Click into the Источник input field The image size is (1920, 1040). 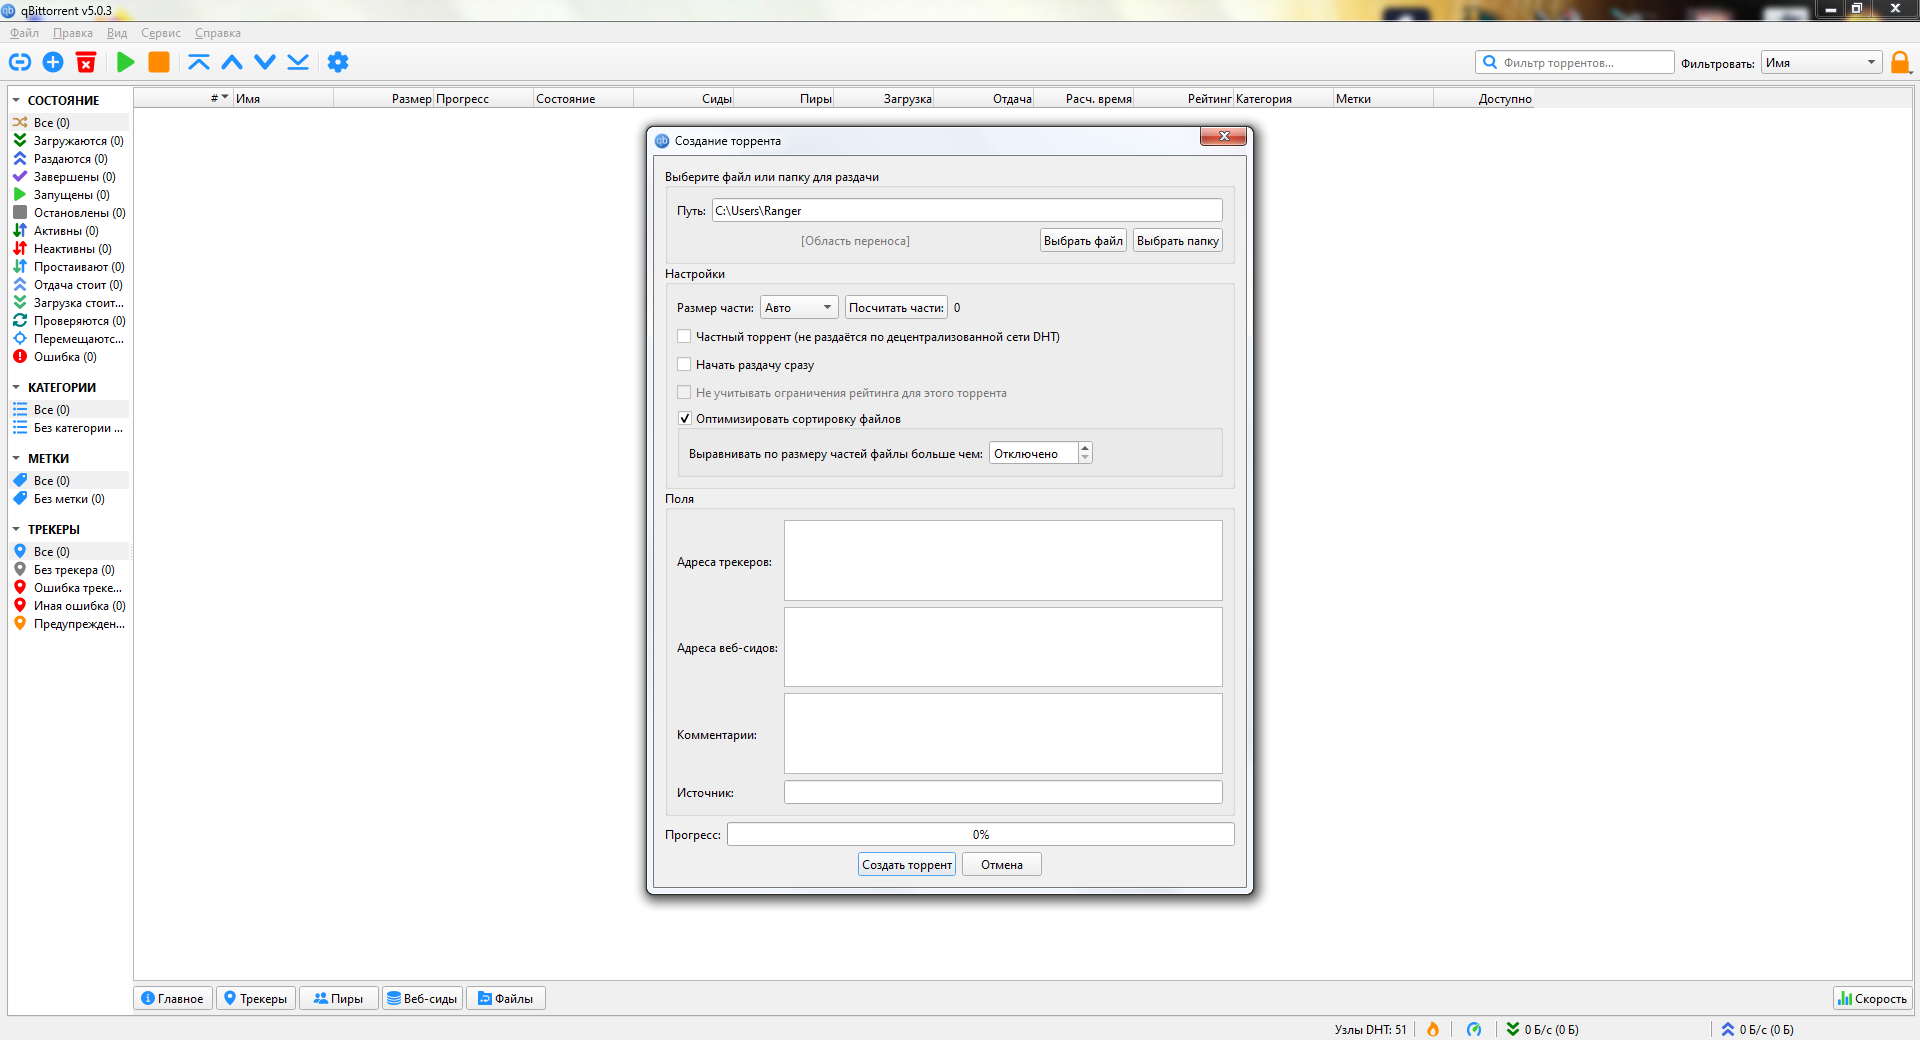1003,792
